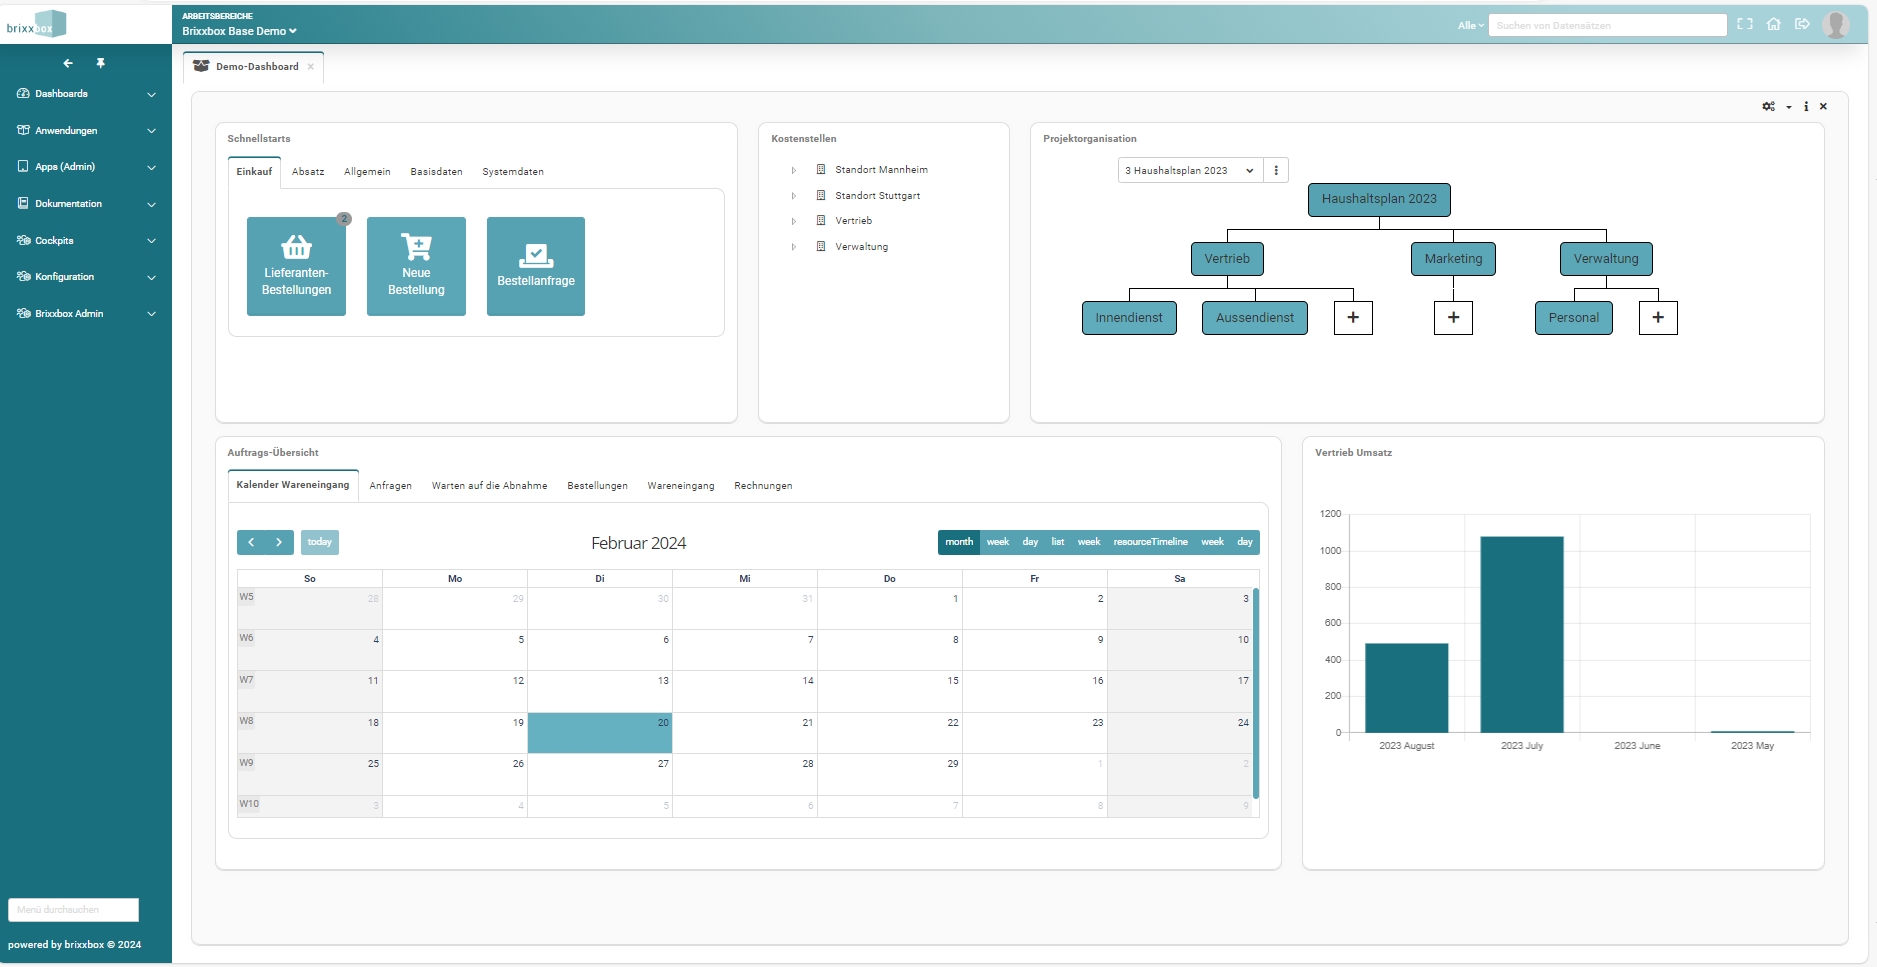Open the caret dropdown next to dashboard settings
Screen dimensions: 1877x967
point(1789,107)
